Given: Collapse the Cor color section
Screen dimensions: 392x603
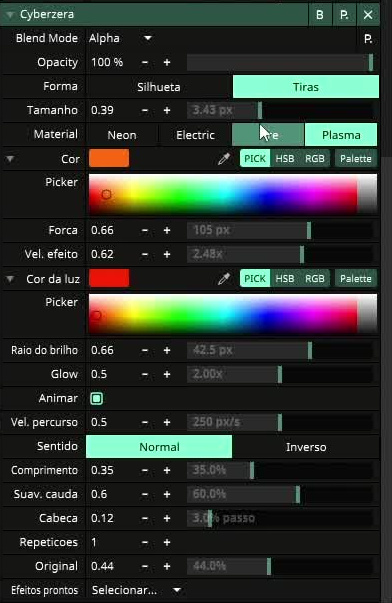Looking at the screenshot, I should pos(10,159).
